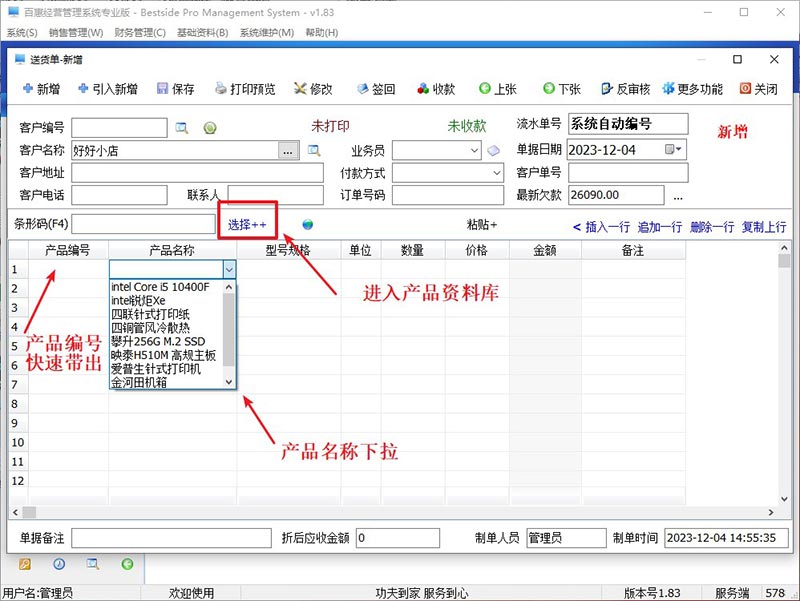Click search icon beside 客户编号 field

[182, 128]
